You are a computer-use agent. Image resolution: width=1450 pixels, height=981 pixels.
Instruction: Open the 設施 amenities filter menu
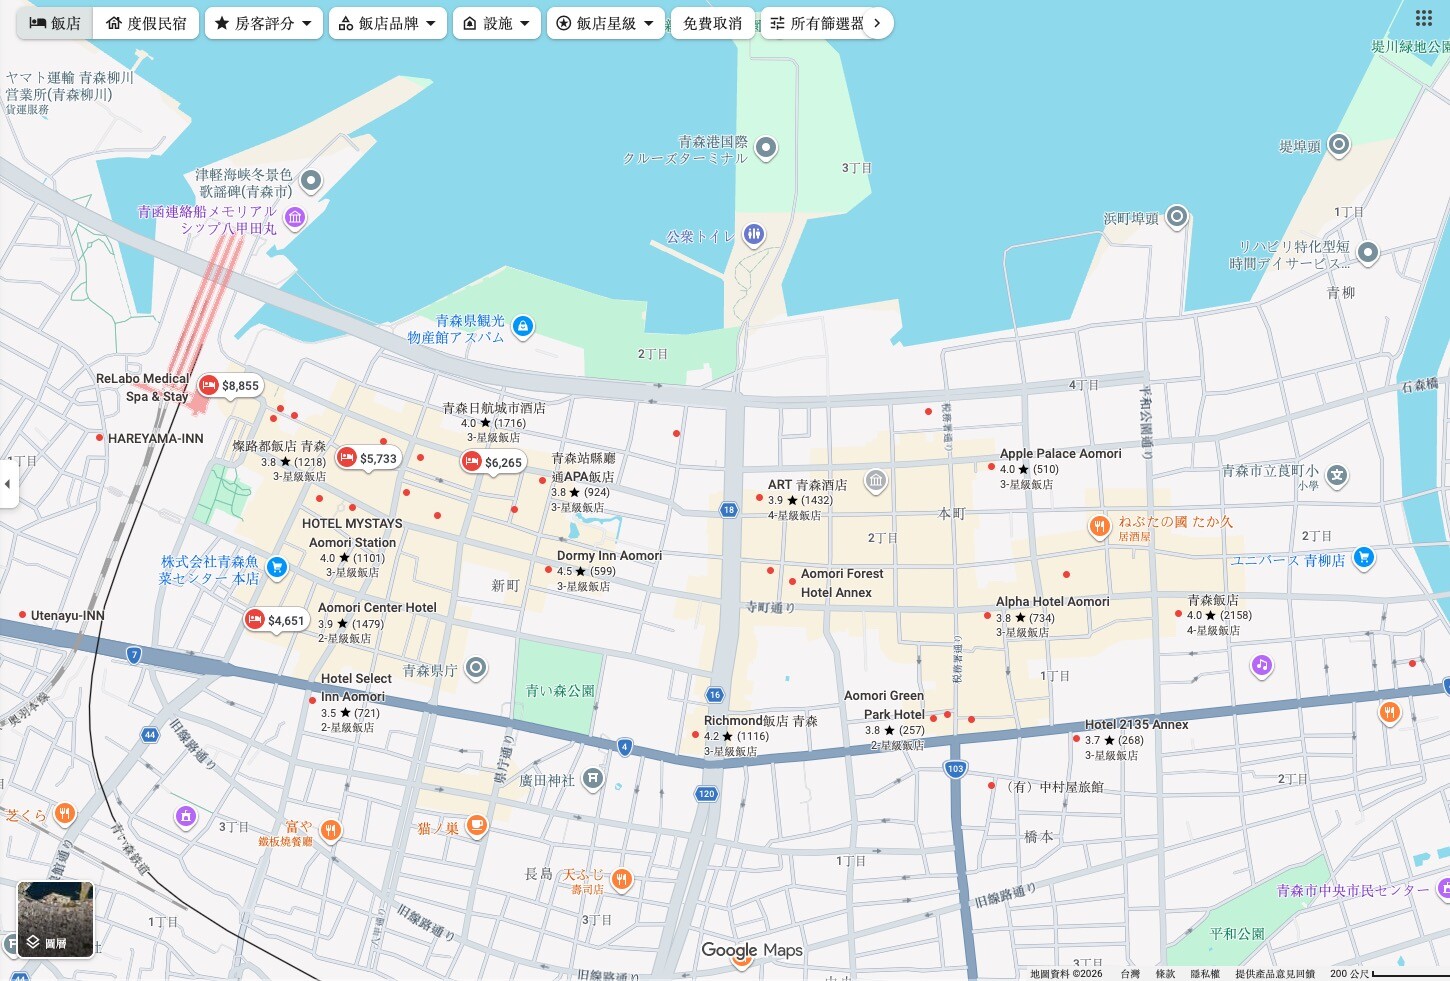click(496, 23)
